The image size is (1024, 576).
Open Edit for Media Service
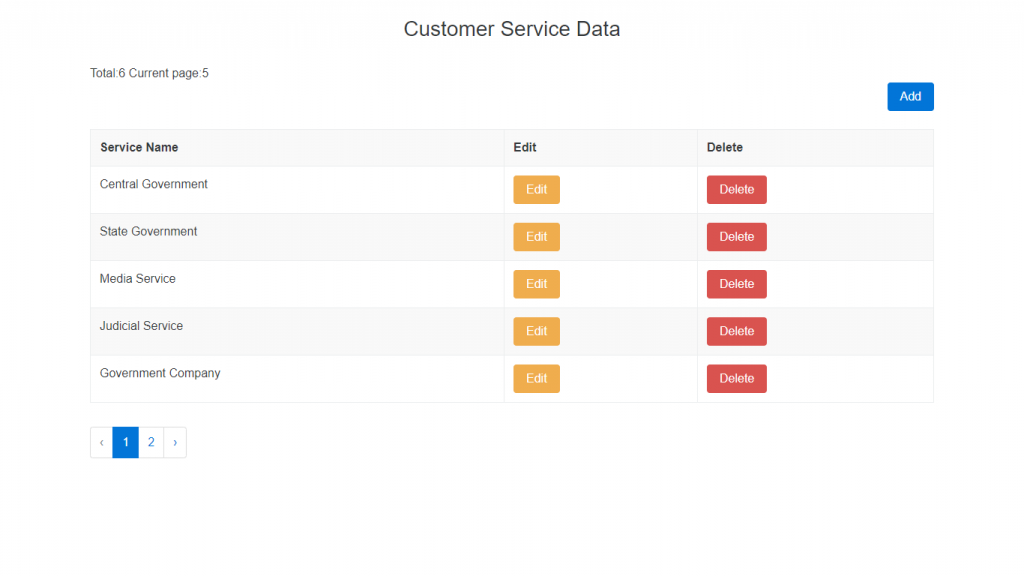(x=536, y=284)
